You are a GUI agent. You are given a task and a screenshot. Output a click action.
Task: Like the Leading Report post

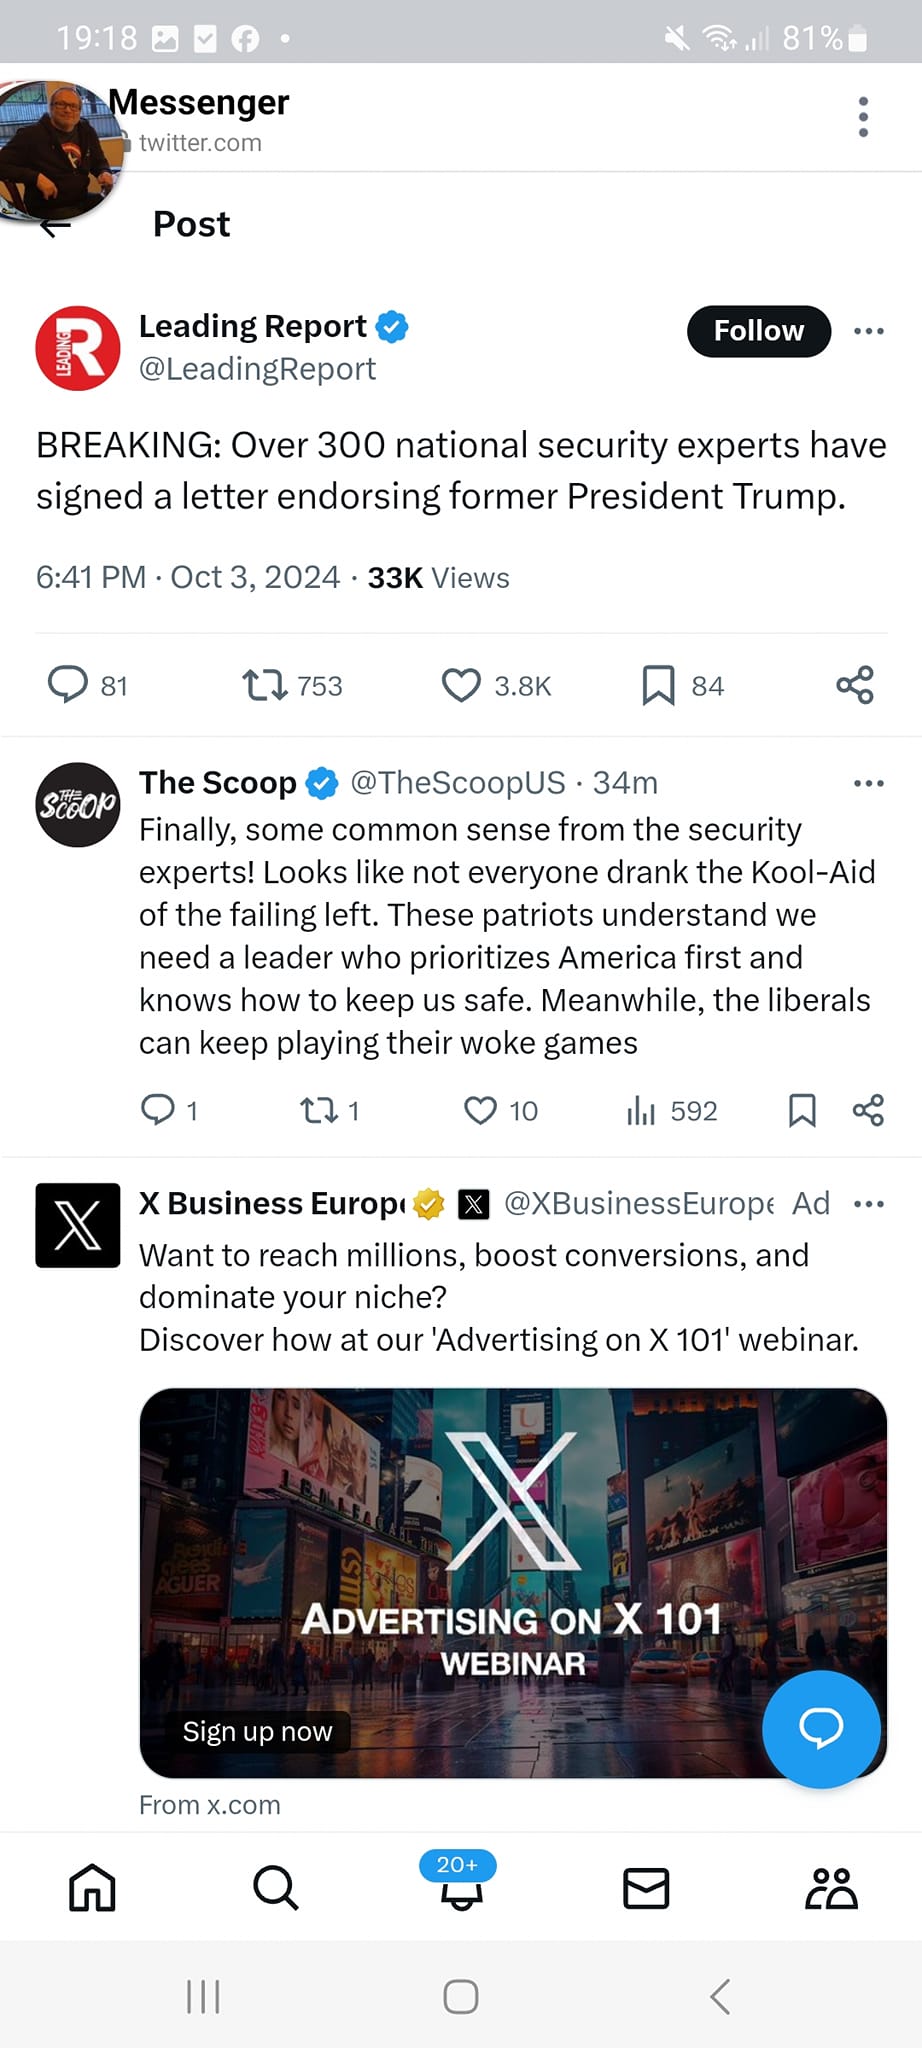coord(461,685)
